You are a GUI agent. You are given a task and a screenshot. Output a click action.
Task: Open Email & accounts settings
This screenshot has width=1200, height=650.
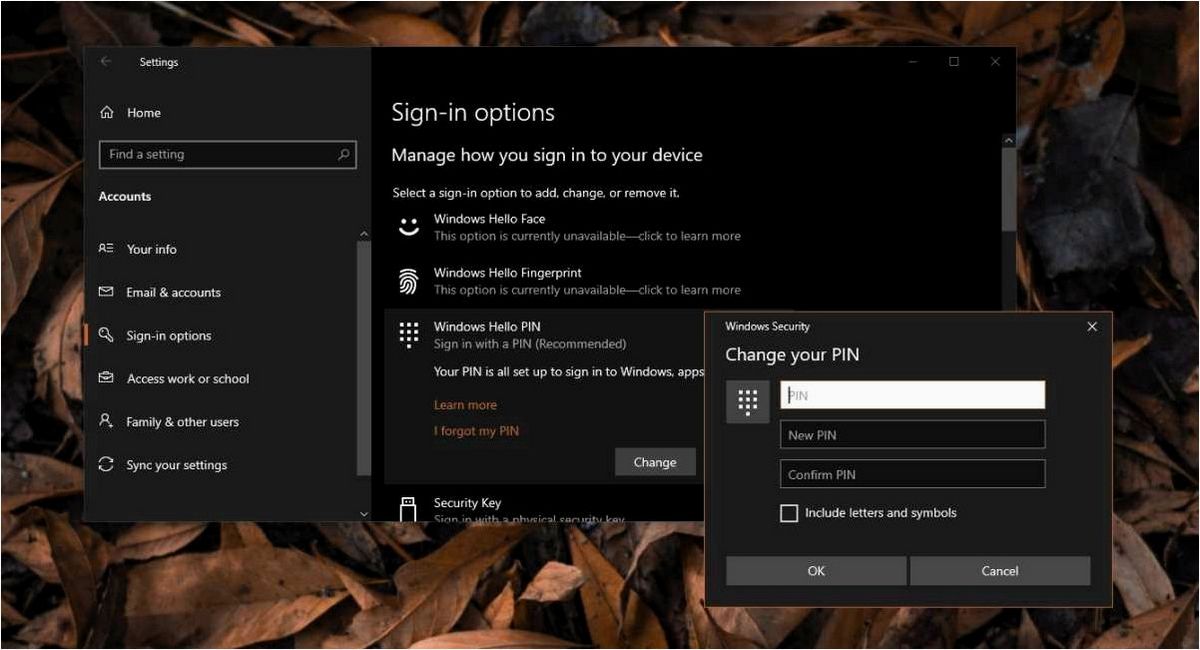(173, 292)
